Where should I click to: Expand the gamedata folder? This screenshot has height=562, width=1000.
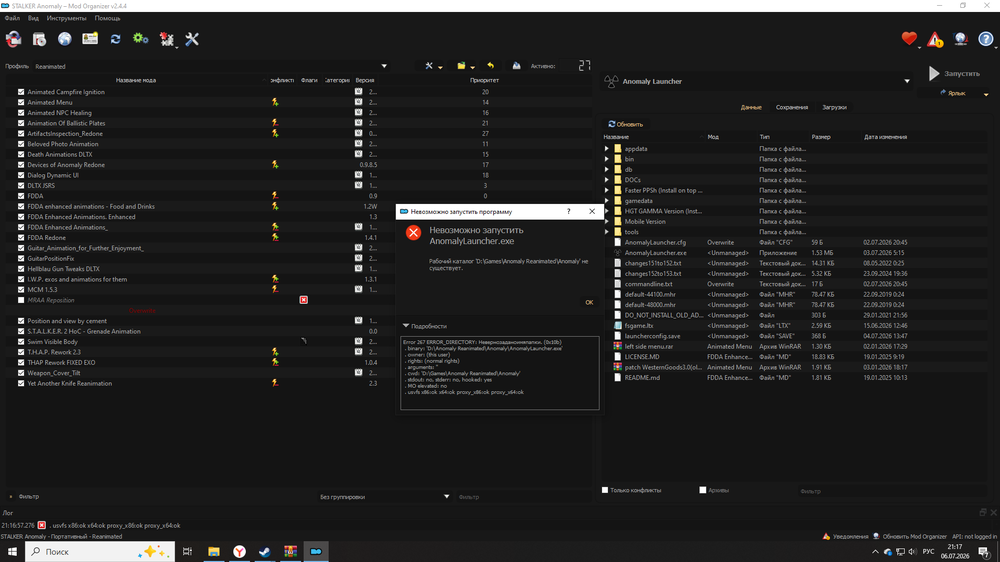[x=607, y=201]
